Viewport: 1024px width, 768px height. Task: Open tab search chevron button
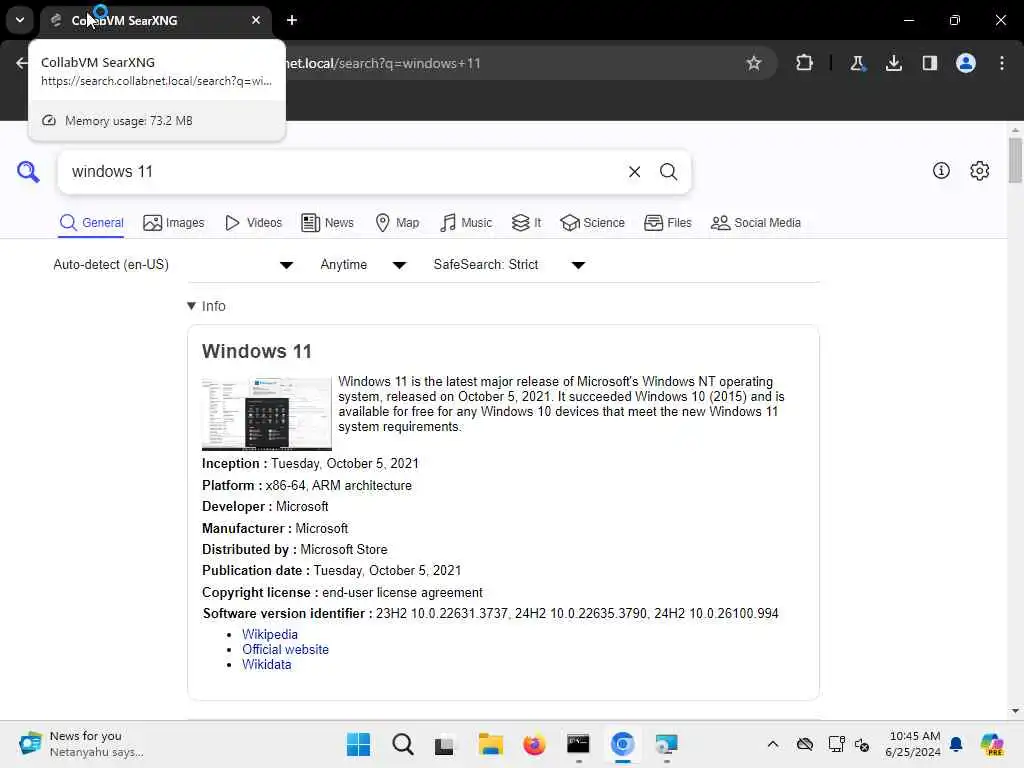coord(20,20)
